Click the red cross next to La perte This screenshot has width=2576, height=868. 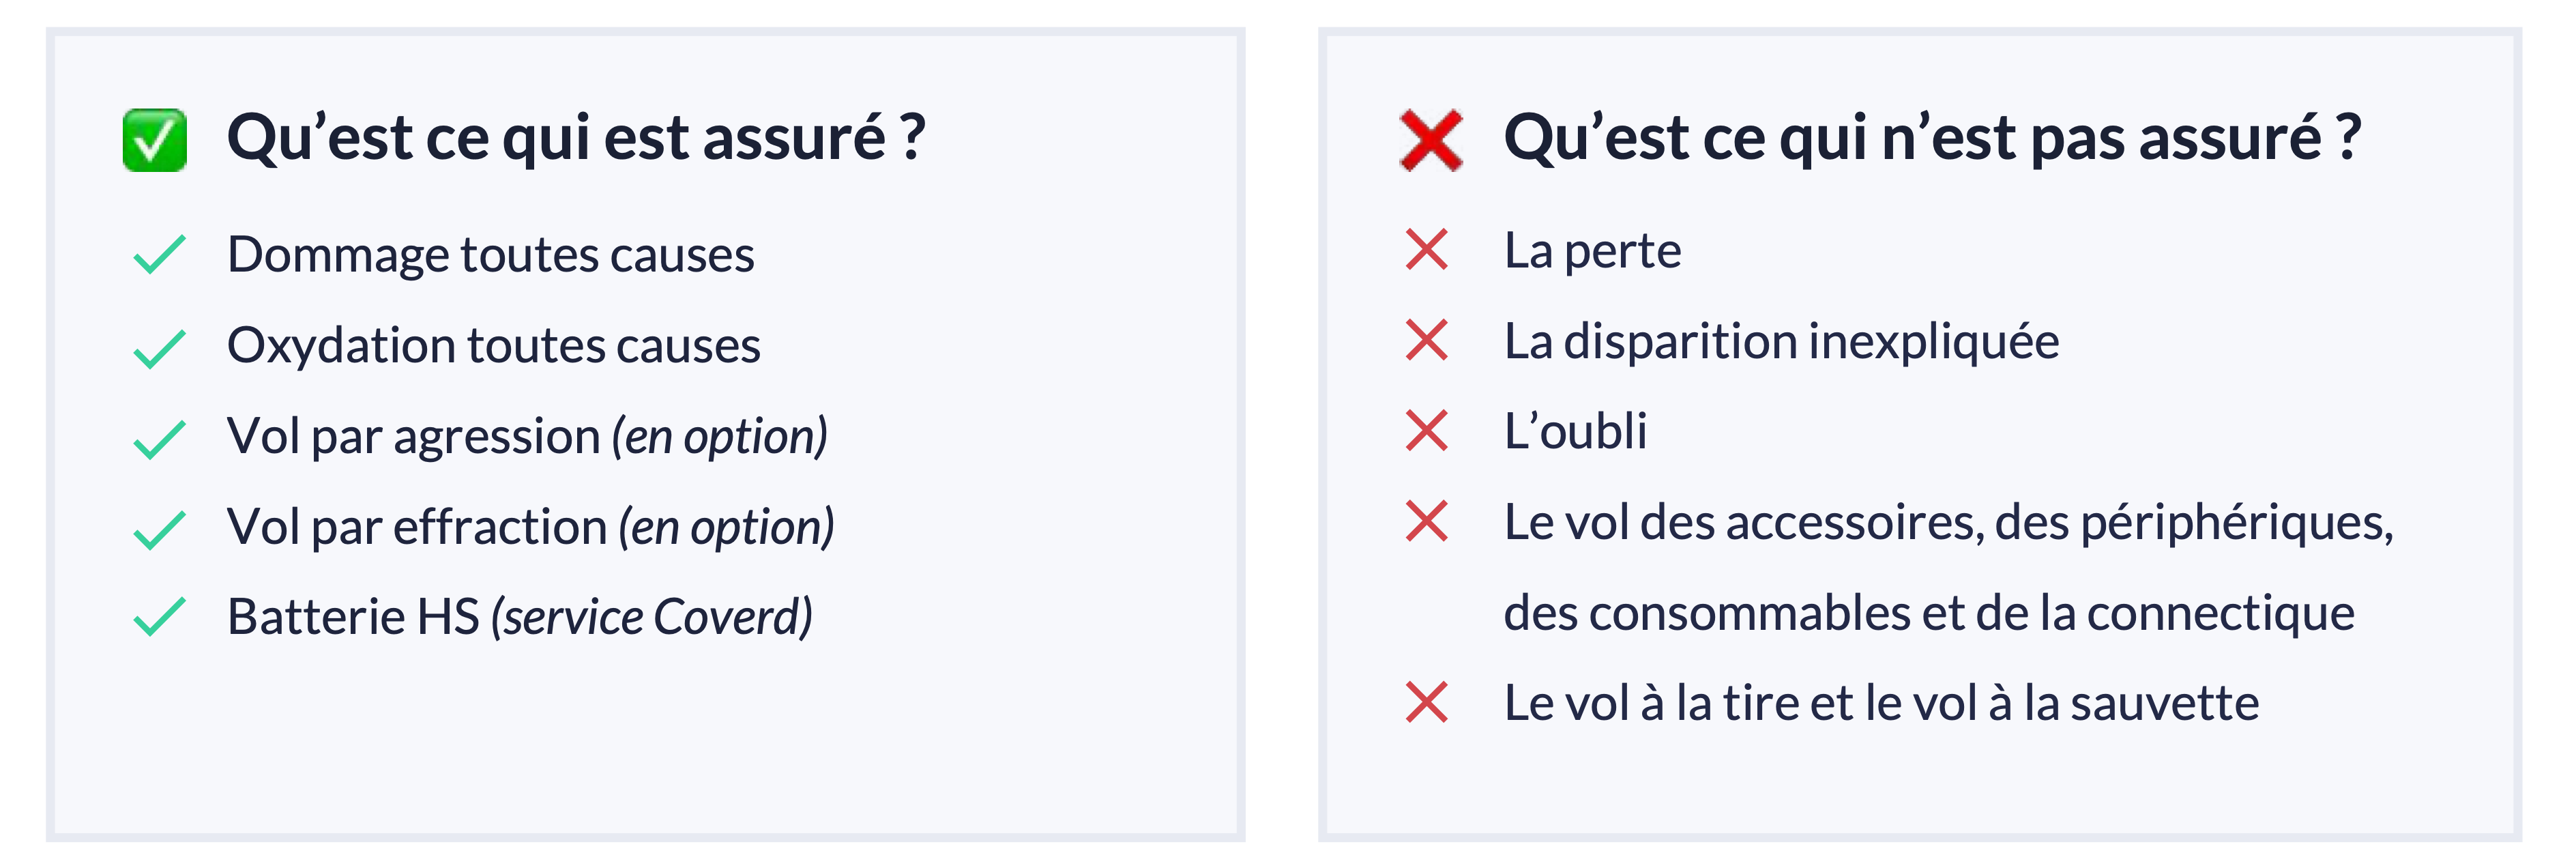[x=1427, y=250]
